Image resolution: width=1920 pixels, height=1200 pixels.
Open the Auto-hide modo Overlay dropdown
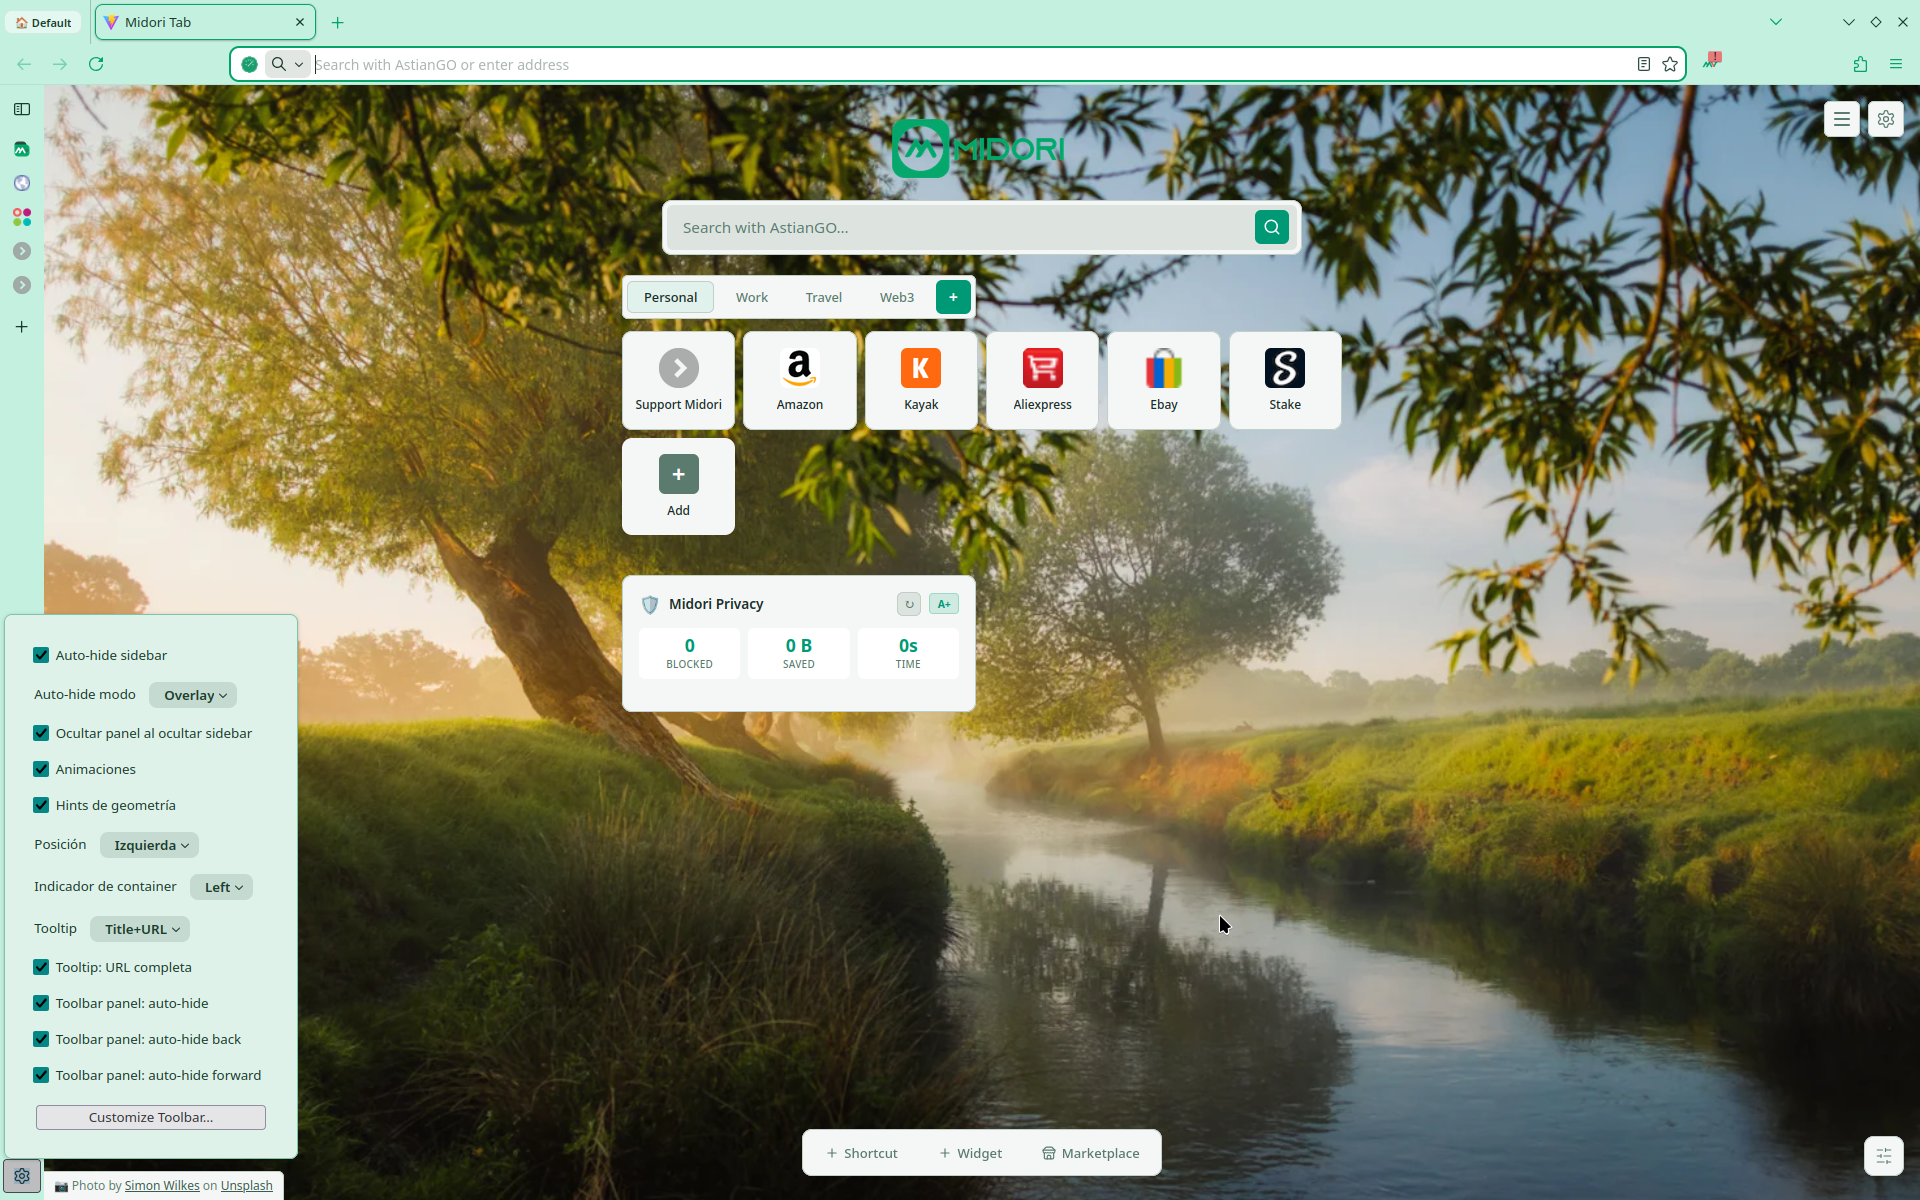[x=193, y=695]
